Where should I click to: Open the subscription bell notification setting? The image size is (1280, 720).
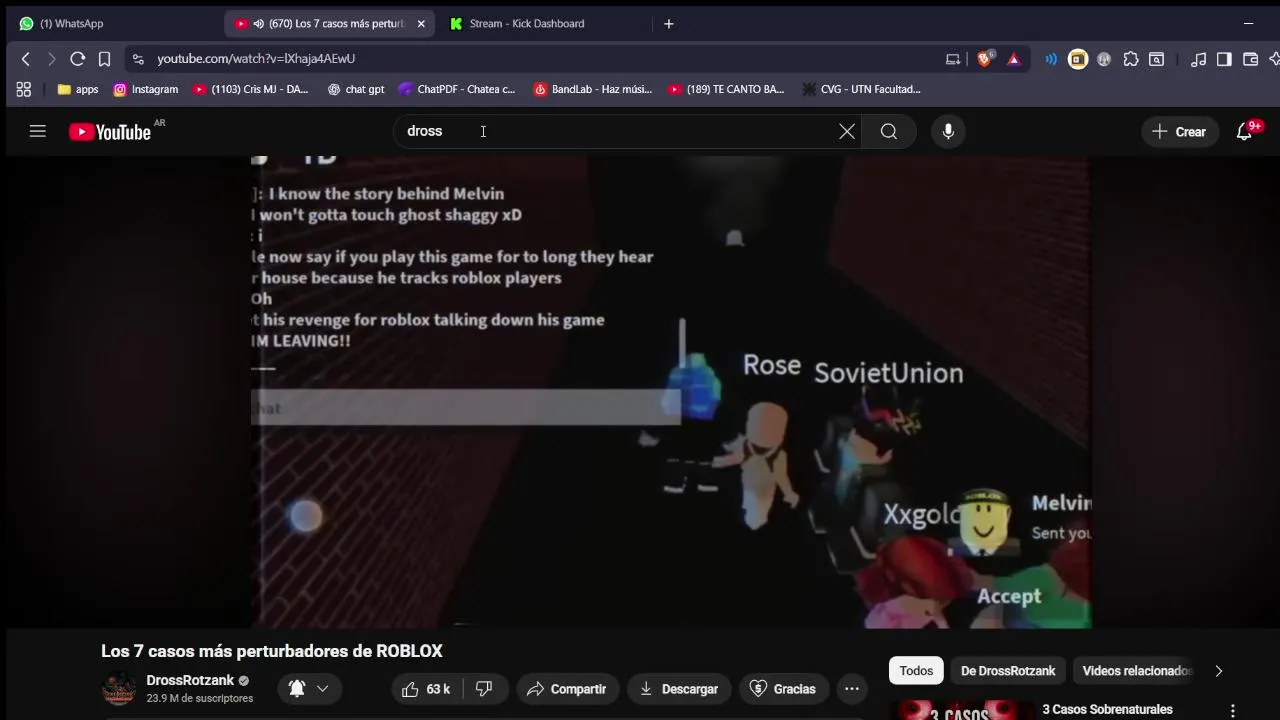click(297, 689)
